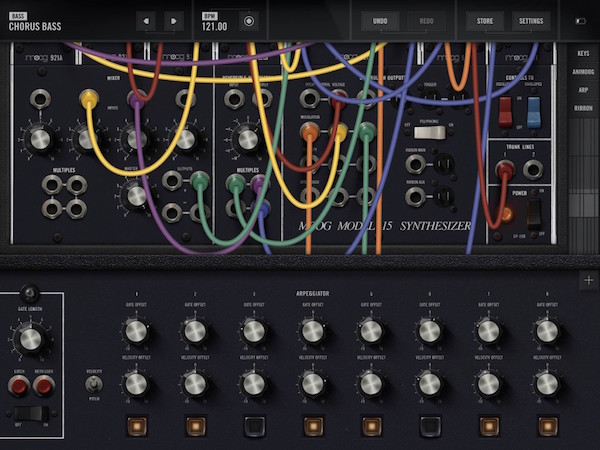The width and height of the screenshot is (600, 450).
Task: Select the Ribbon Aux jack
Action: click(x=415, y=196)
